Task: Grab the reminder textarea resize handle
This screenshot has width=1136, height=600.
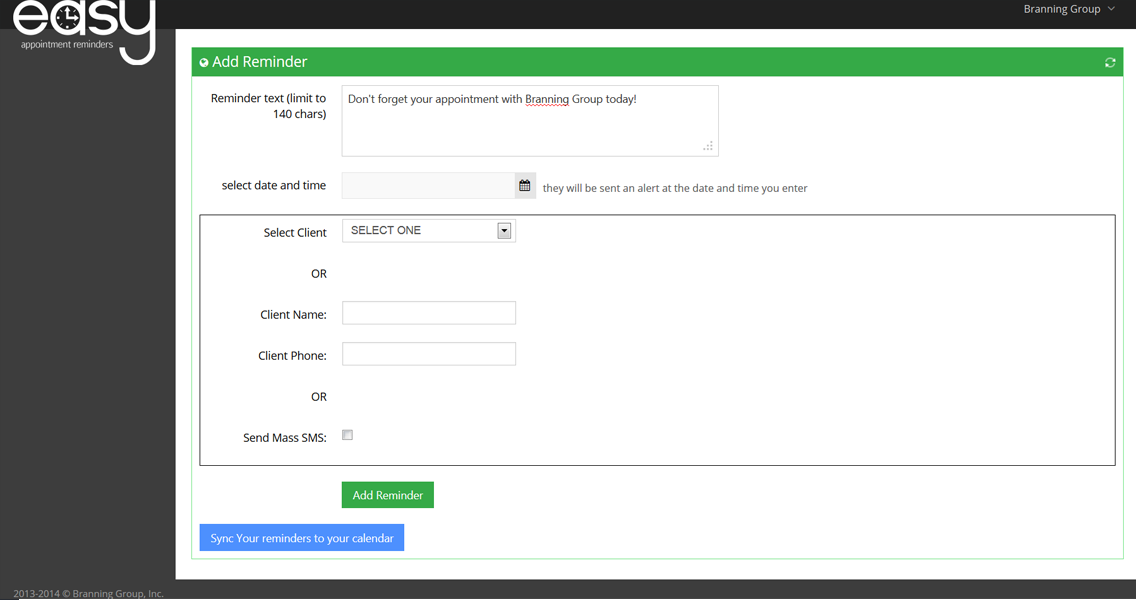Action: 708,146
